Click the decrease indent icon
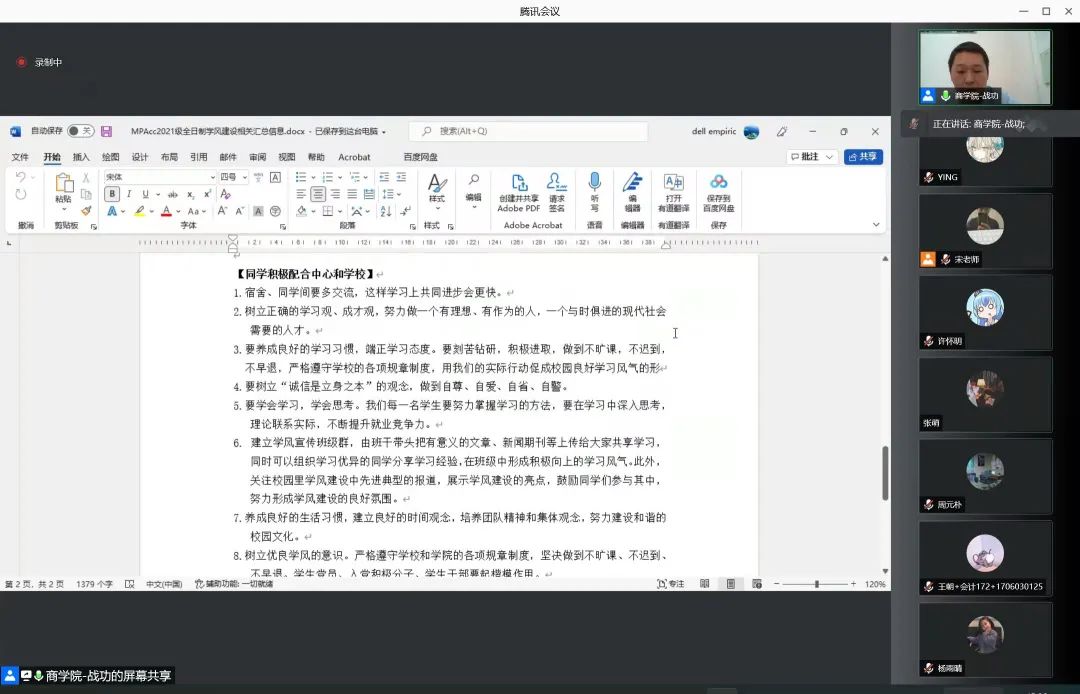 [x=384, y=177]
